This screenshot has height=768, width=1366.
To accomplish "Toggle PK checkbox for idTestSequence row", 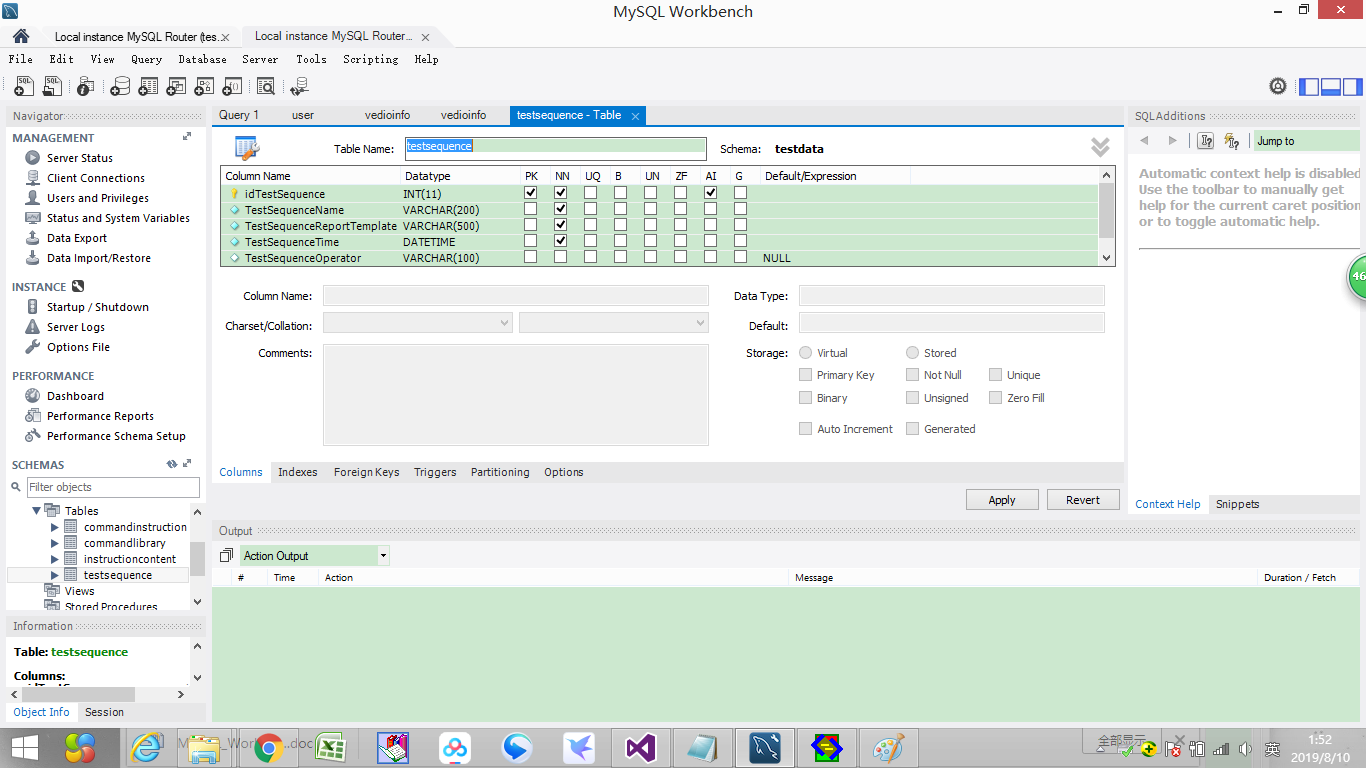I will coord(531,193).
